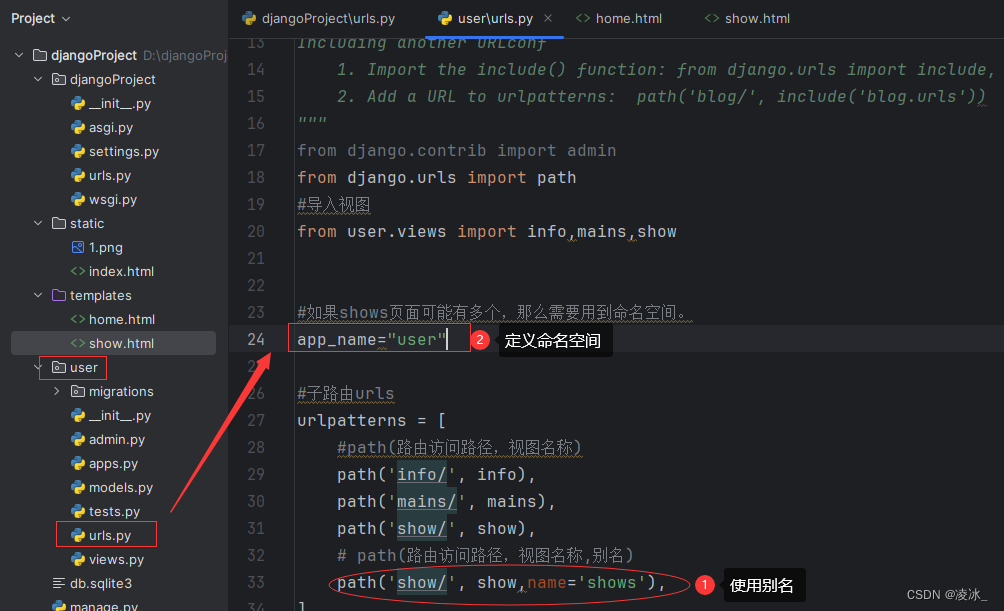Image resolution: width=1004 pixels, height=611 pixels.
Task: Collapse the static folder
Action: click(38, 223)
